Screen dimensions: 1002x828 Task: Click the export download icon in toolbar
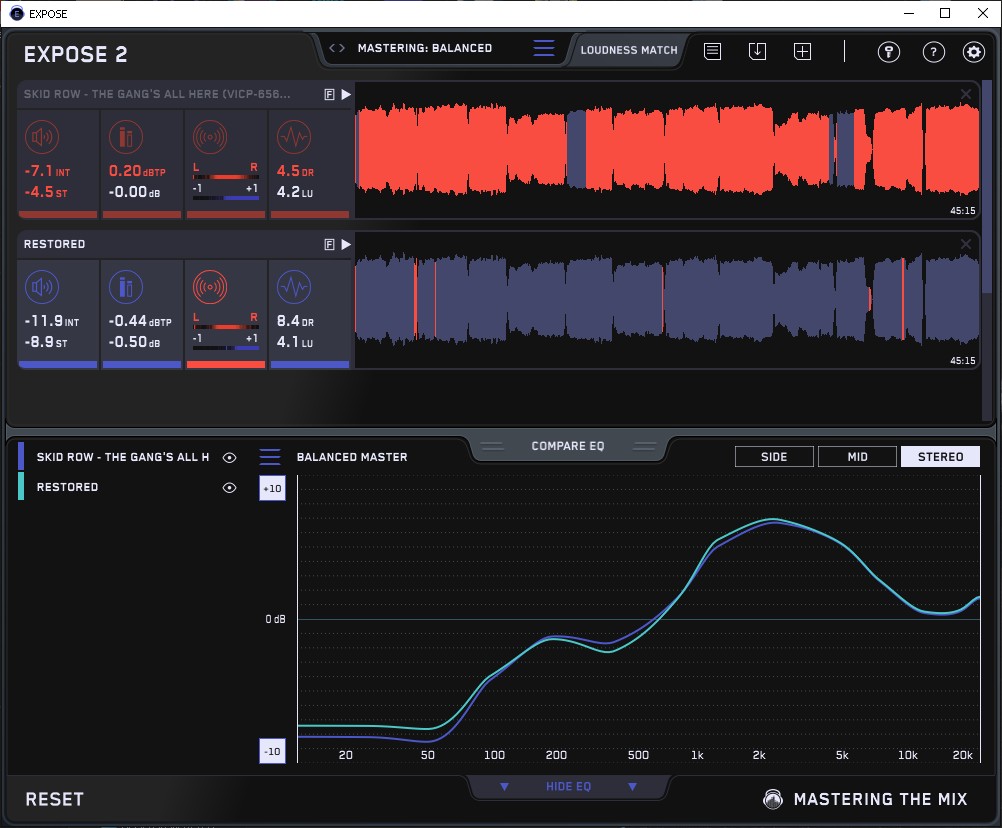coord(757,51)
